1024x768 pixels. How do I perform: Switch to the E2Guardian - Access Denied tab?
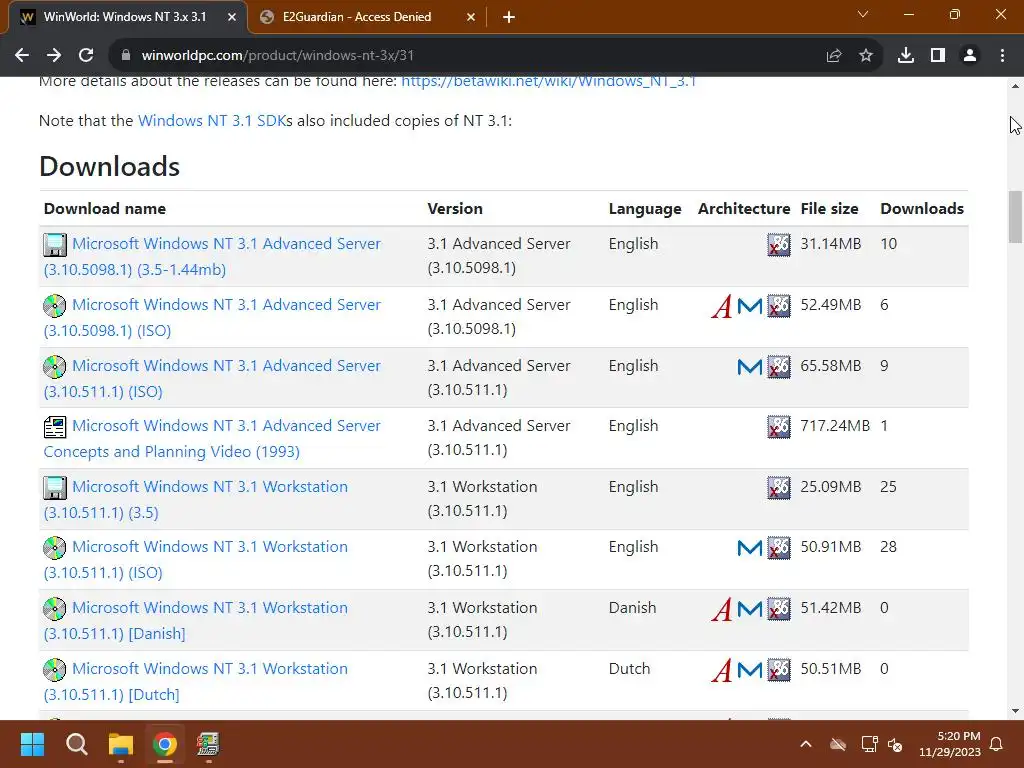pos(368,18)
